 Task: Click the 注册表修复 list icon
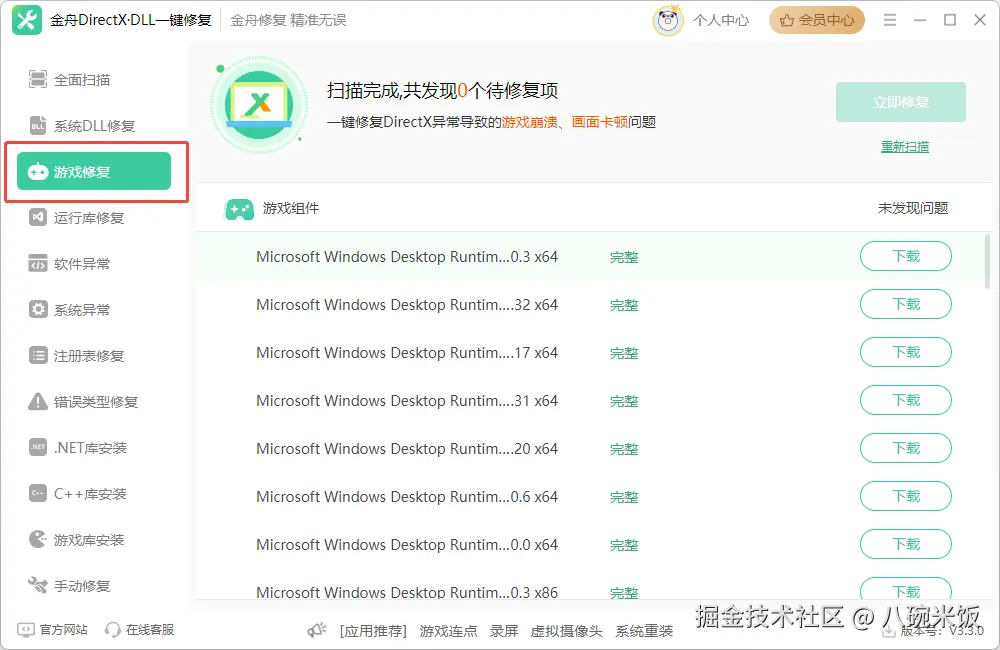38,355
